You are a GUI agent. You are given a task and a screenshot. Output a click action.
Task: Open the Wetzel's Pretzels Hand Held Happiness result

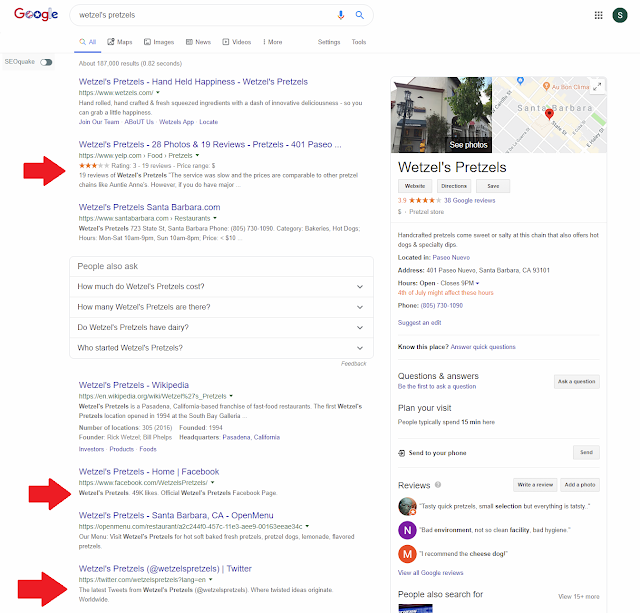tap(193, 82)
